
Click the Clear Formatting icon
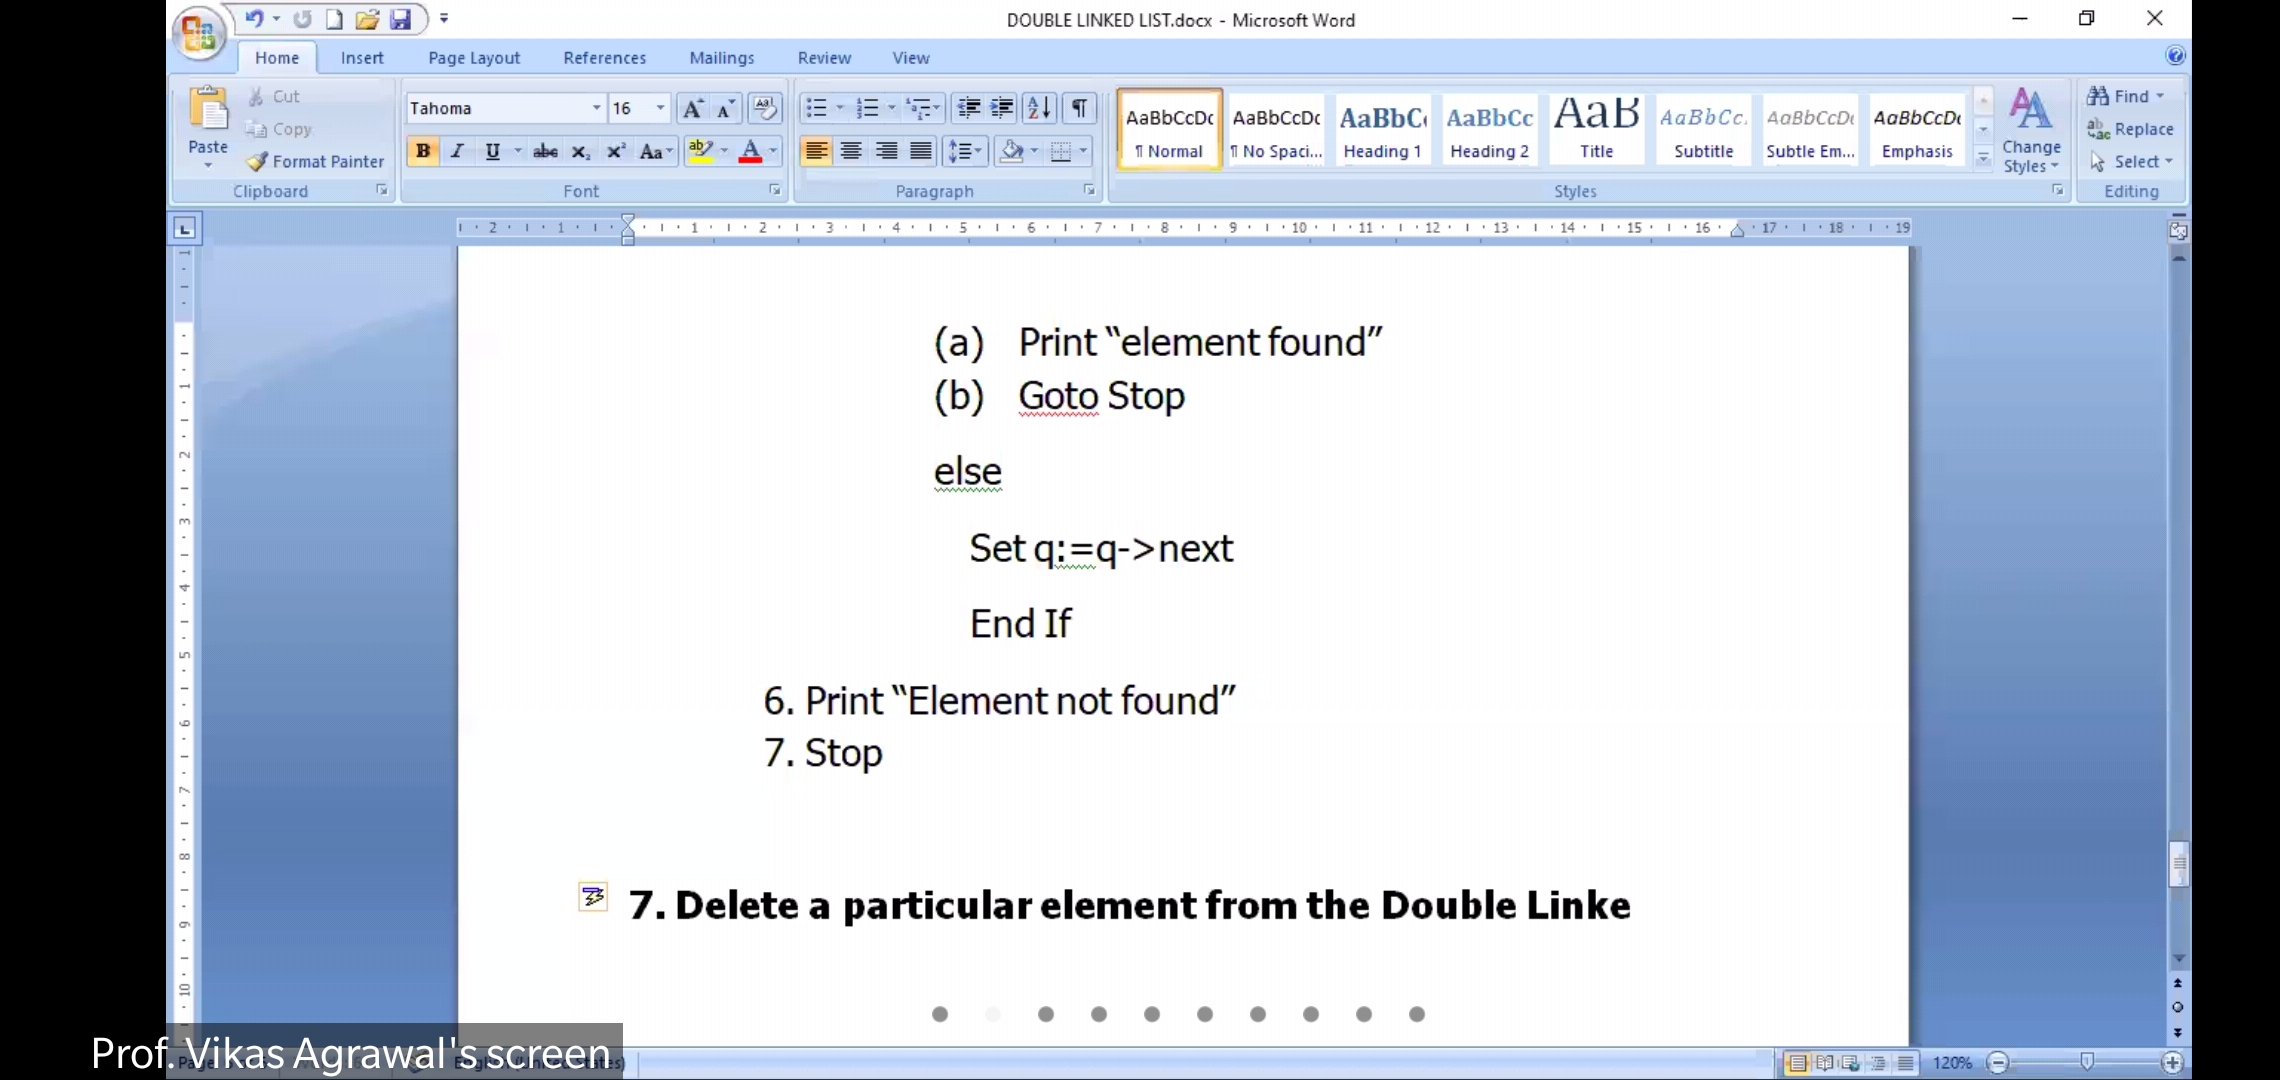[x=765, y=108]
